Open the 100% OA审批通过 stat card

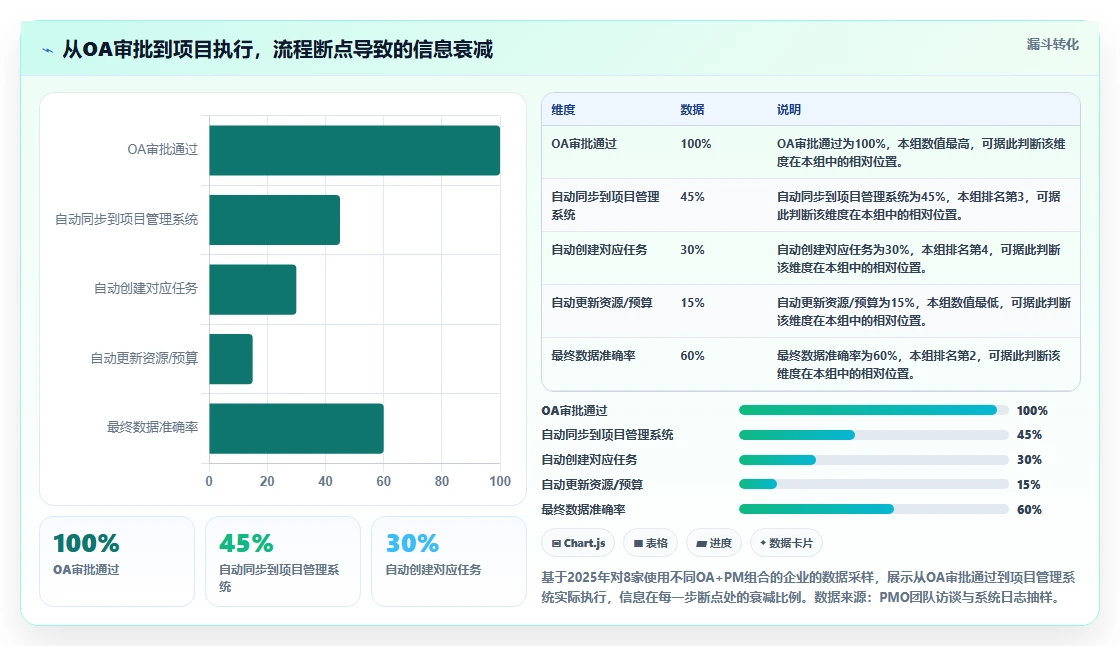click(x=117, y=562)
